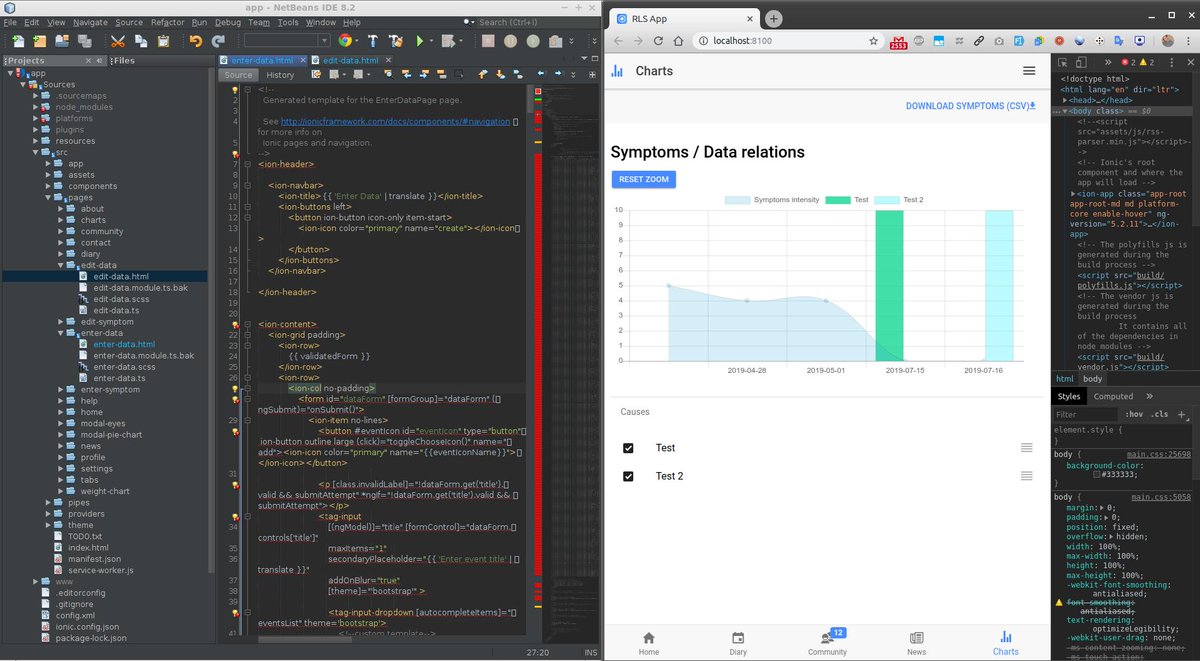
Task: Open main.css:25698 source link in DevTools
Action: point(1161,454)
